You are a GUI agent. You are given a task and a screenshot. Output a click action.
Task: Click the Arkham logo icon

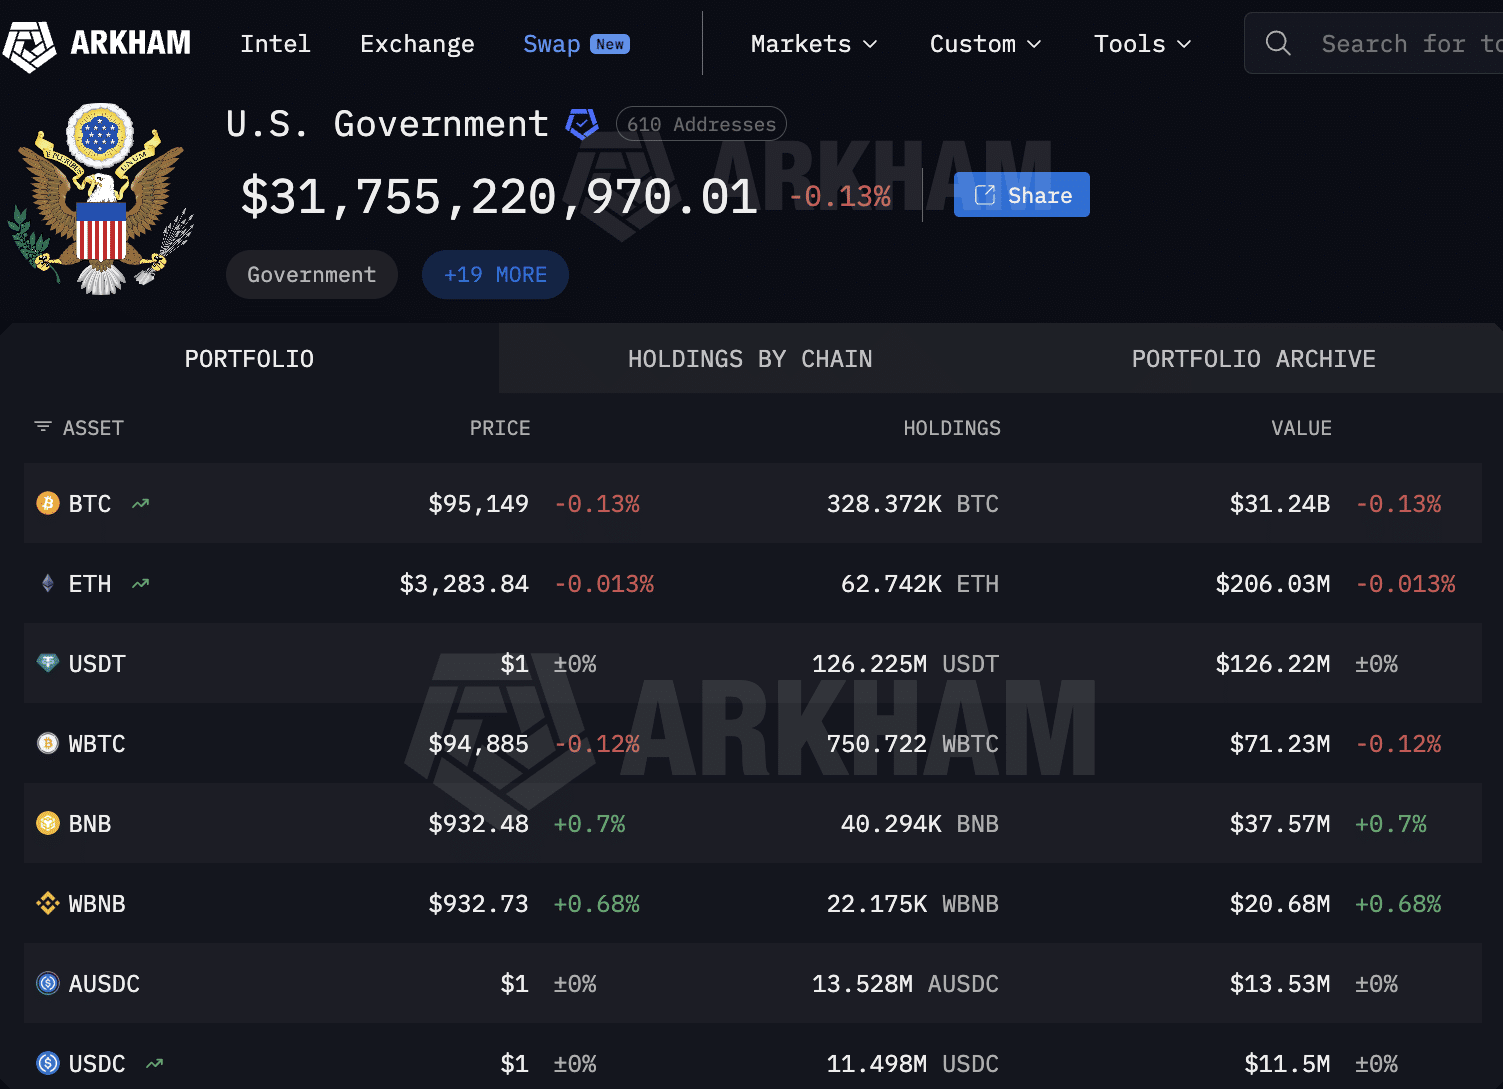(30, 45)
